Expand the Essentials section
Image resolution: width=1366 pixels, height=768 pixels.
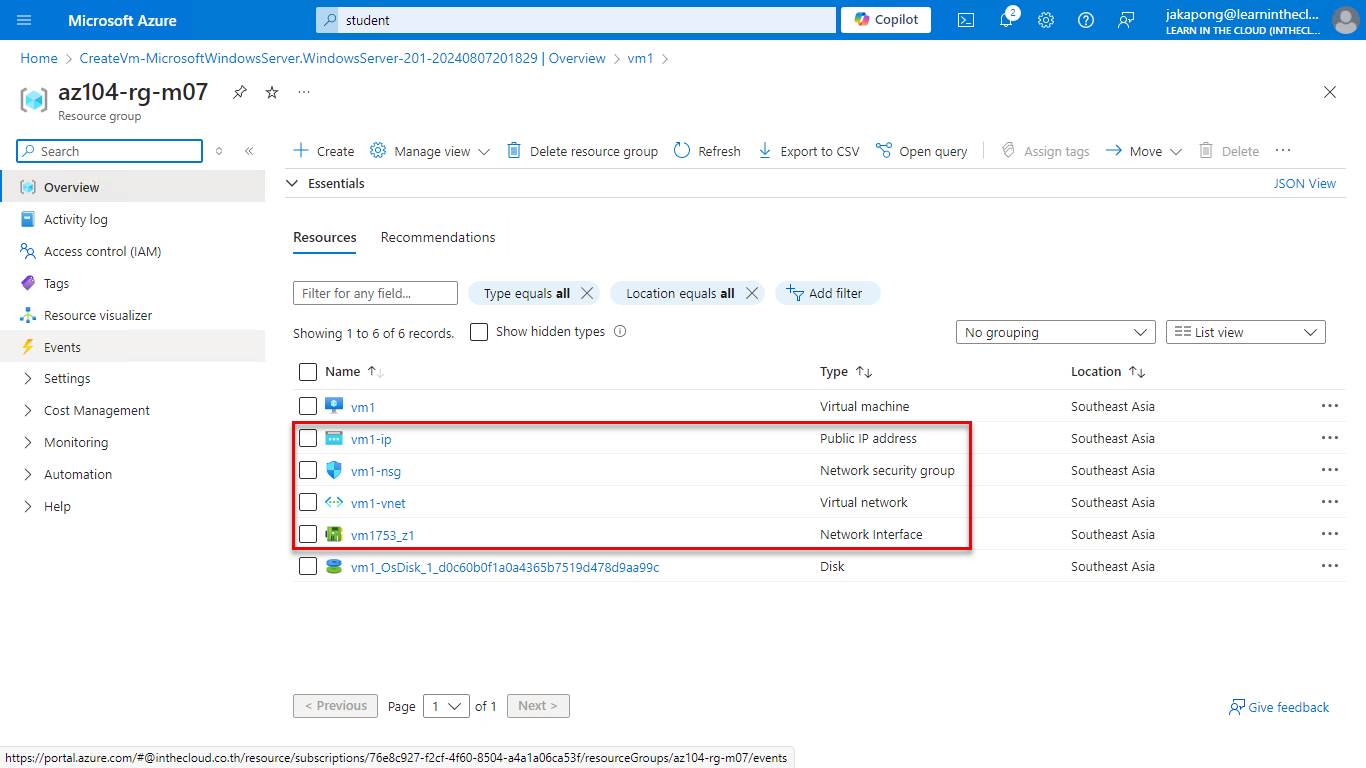pos(326,184)
